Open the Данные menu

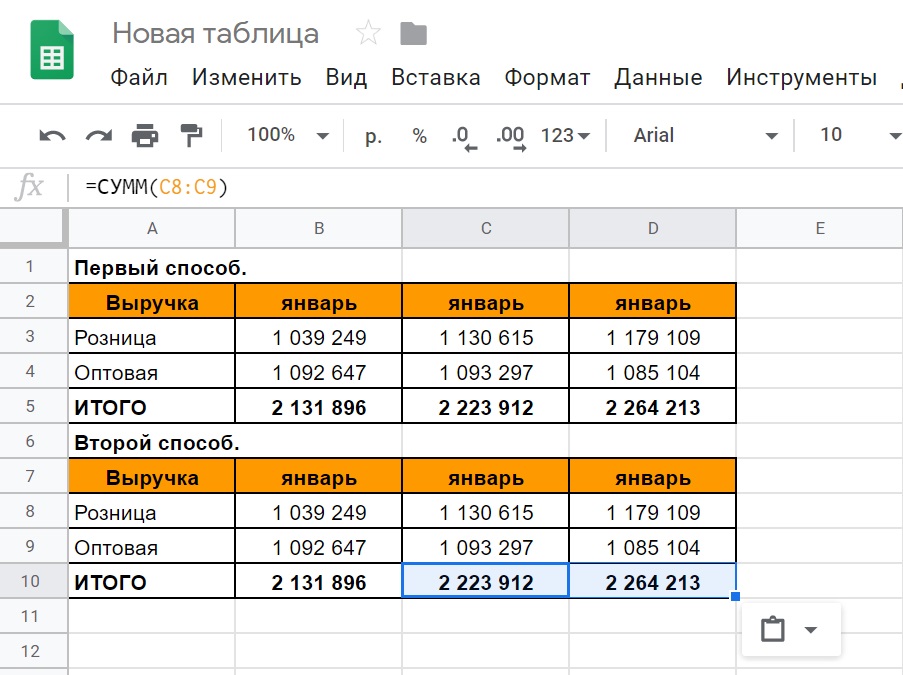point(658,77)
